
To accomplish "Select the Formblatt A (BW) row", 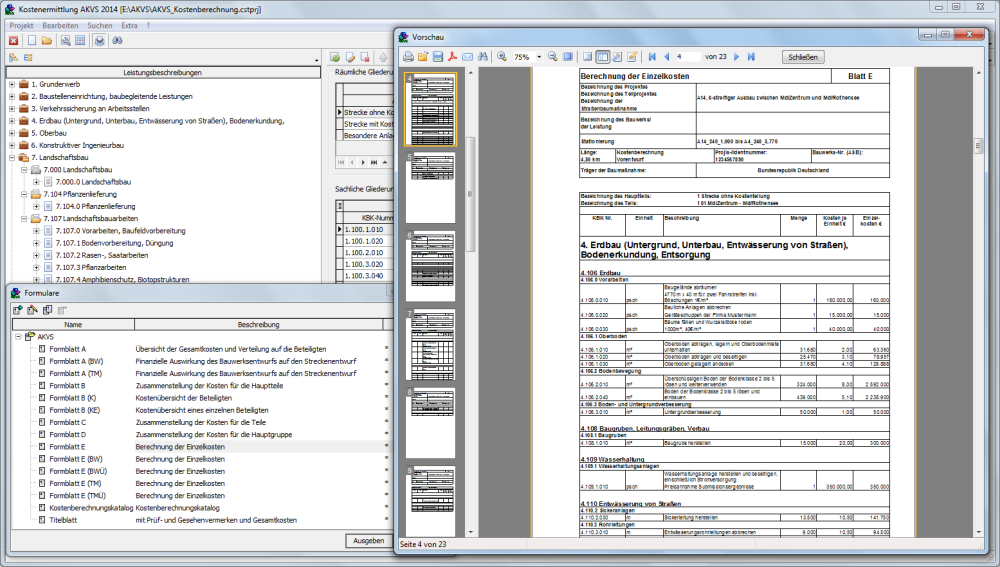I will point(200,361).
